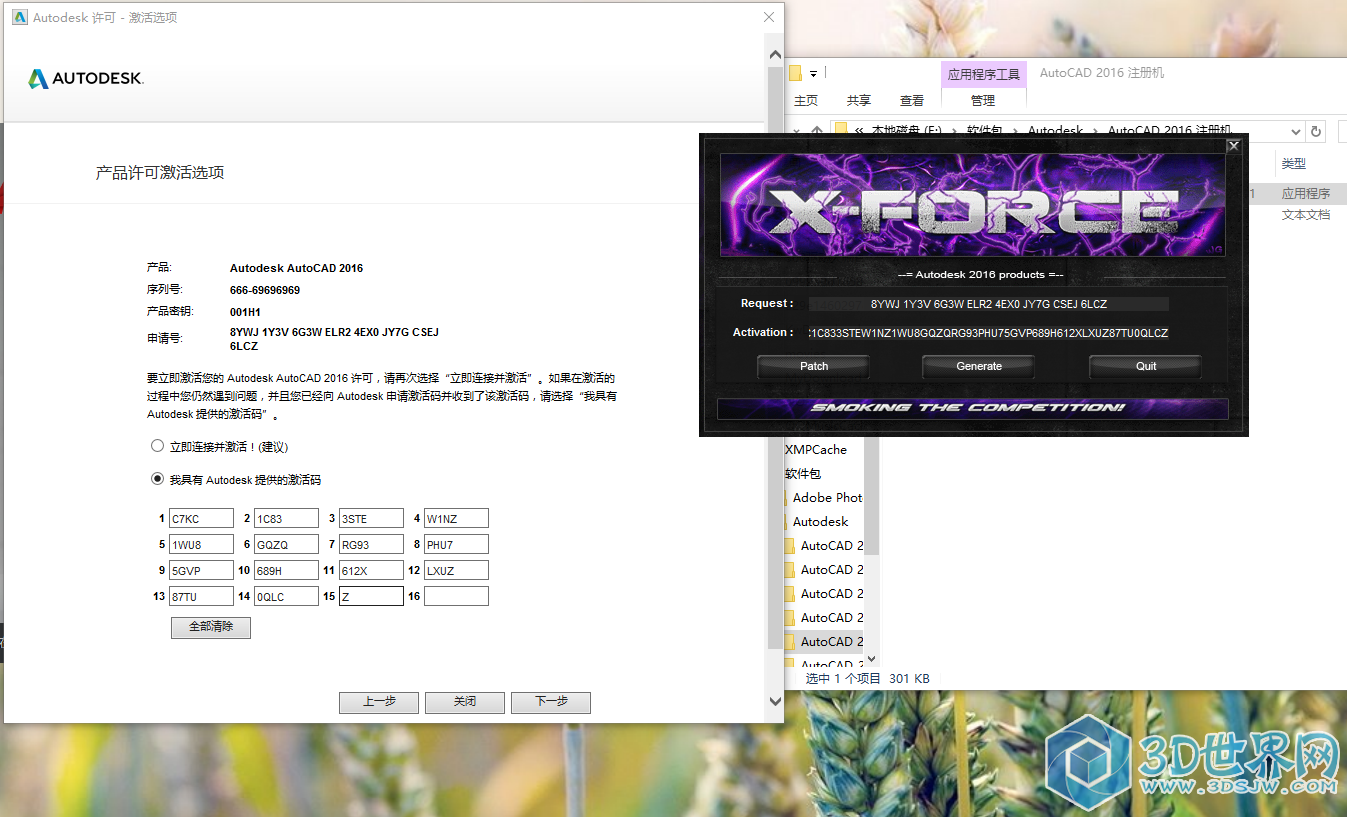Click the Autodesk logo in the license dialog
This screenshot has height=817, width=1347.
(86, 78)
